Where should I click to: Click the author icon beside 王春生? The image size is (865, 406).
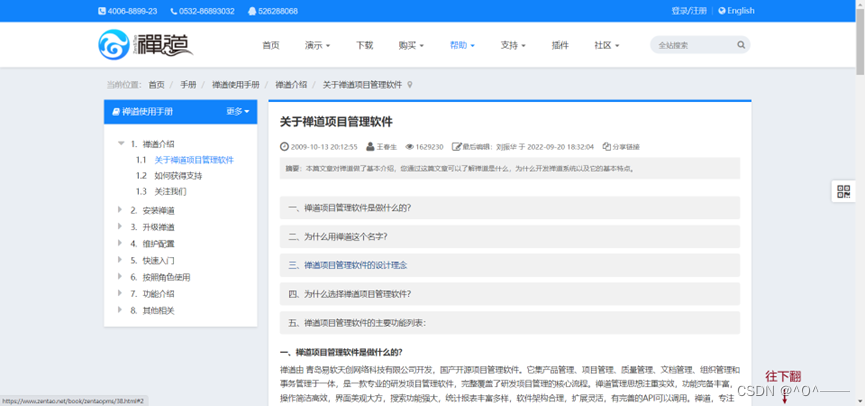pyautogui.click(x=371, y=147)
